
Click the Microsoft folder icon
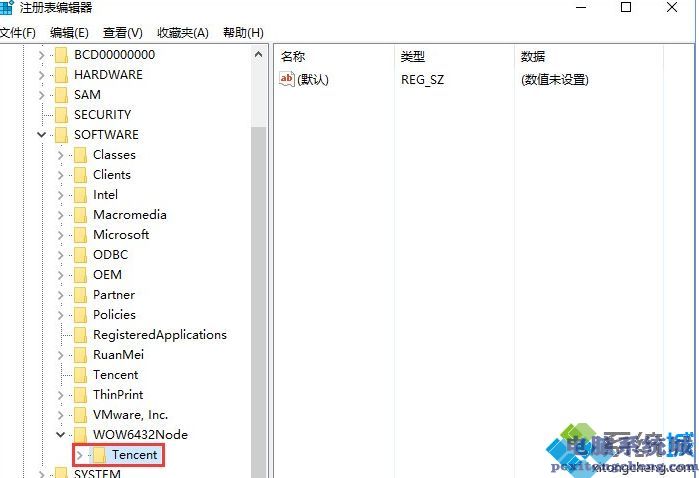tap(80, 235)
